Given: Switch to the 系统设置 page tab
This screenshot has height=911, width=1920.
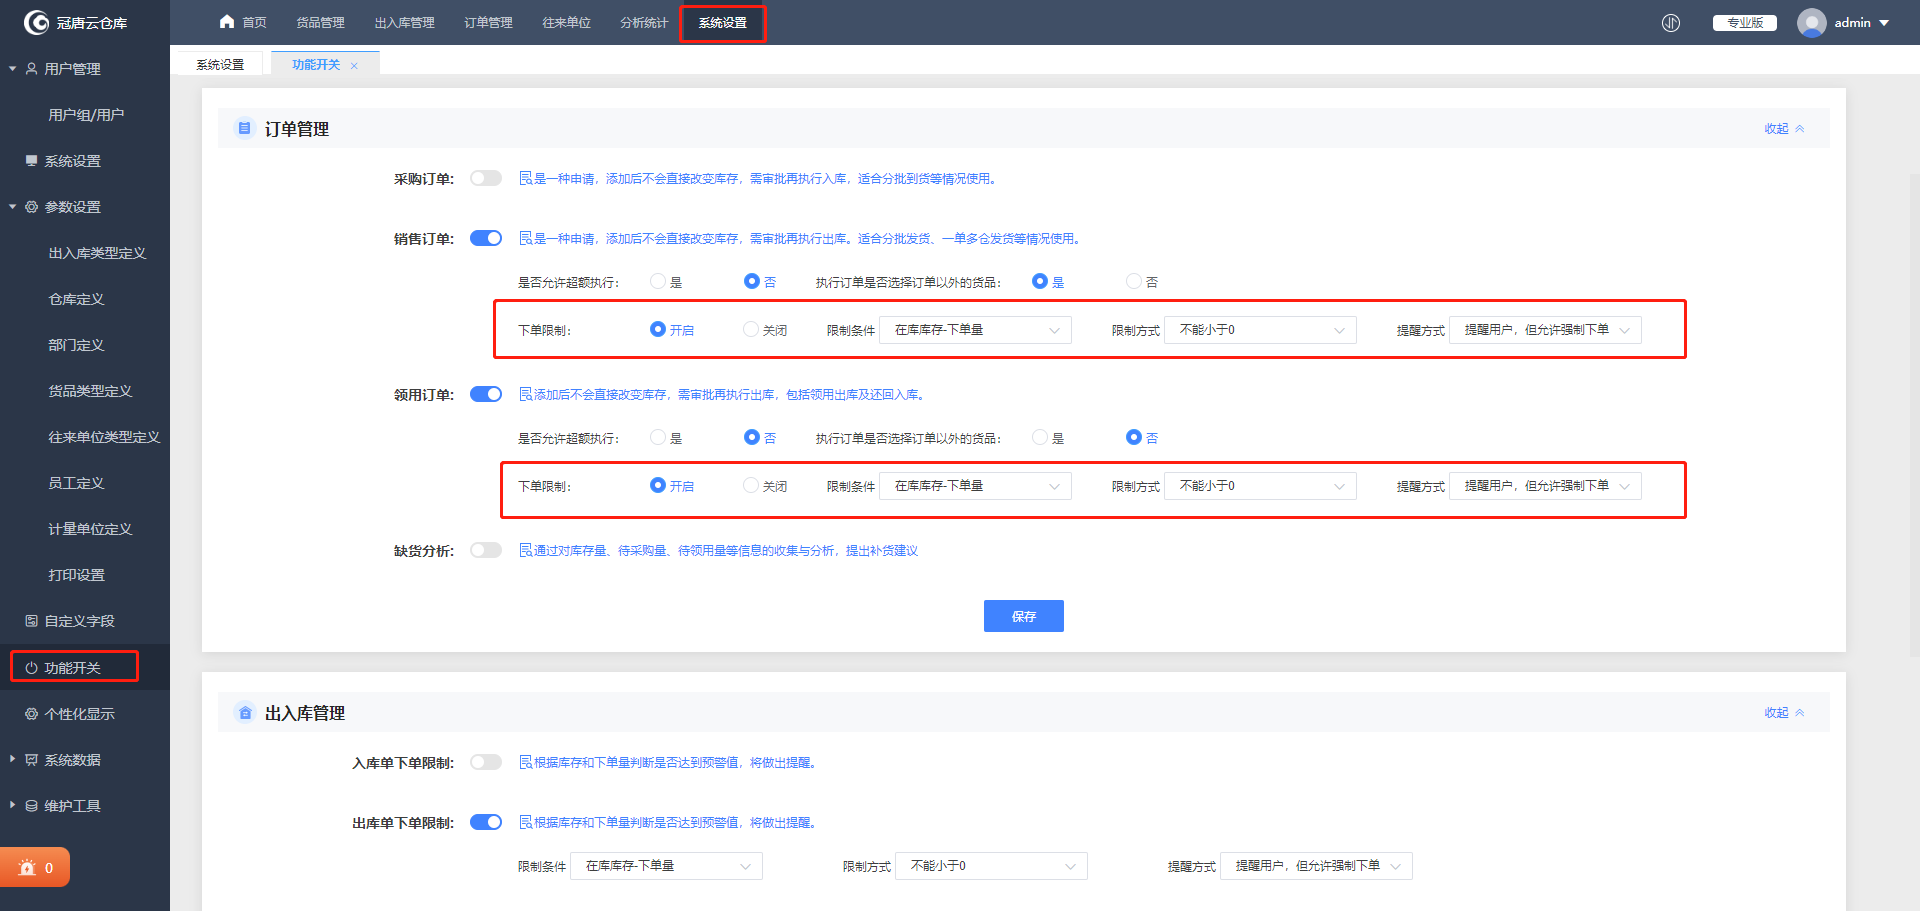Looking at the screenshot, I should (x=220, y=65).
